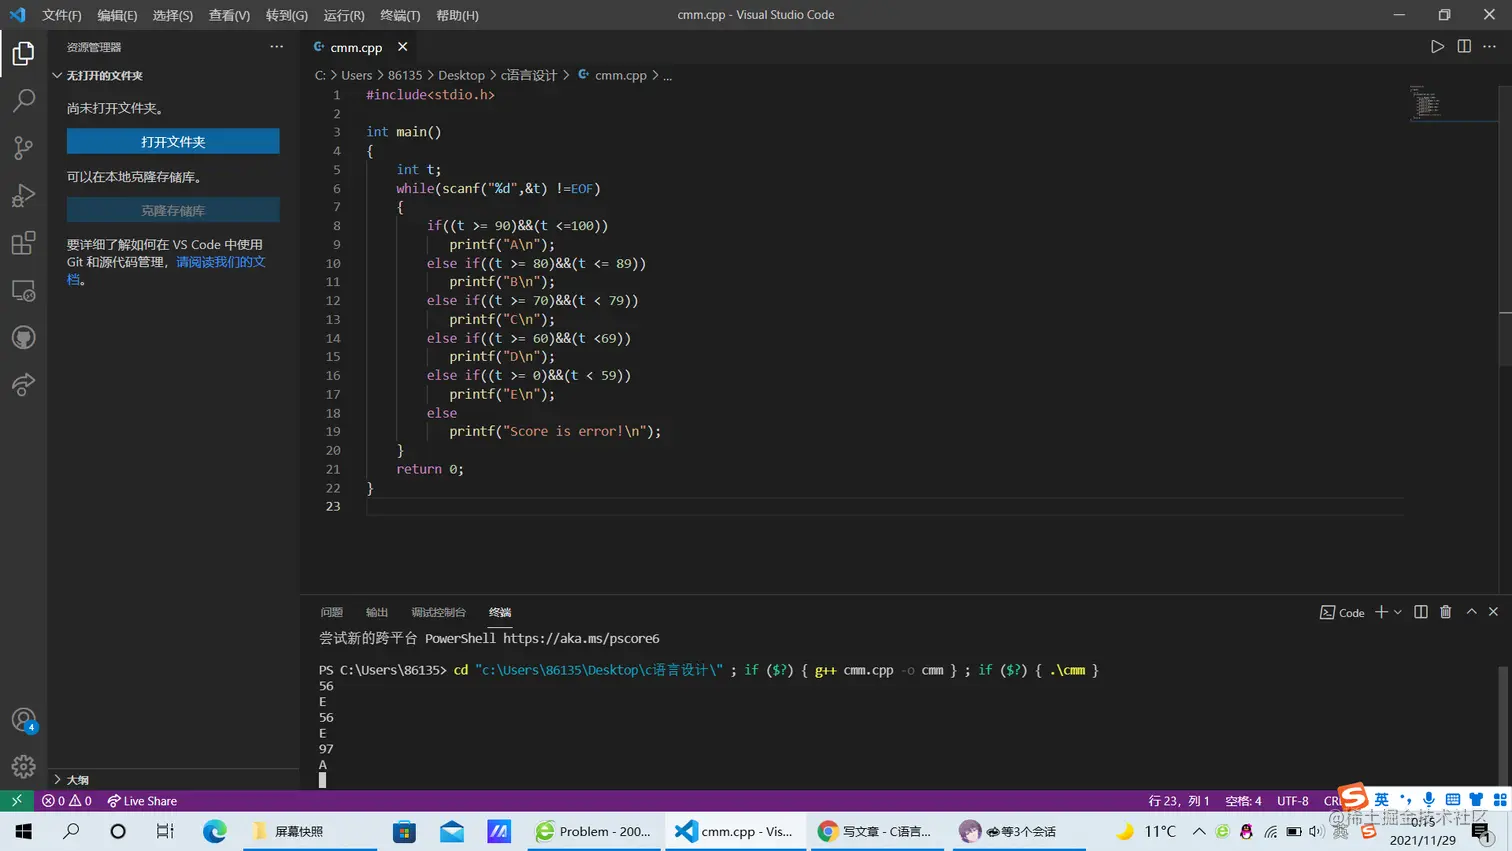Screen dimensions: 1512x851
Task: Open the Explorer panel's more actions menu
Action: click(277, 47)
